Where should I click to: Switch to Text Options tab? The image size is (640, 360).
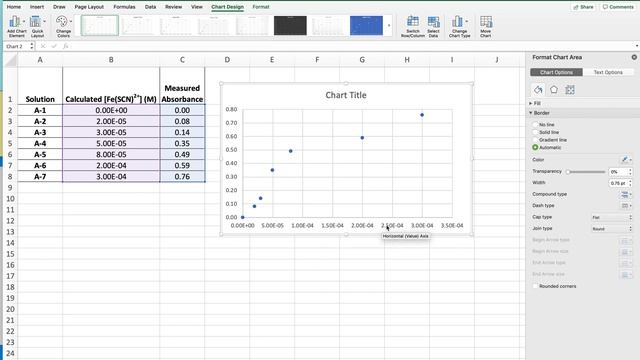point(608,72)
